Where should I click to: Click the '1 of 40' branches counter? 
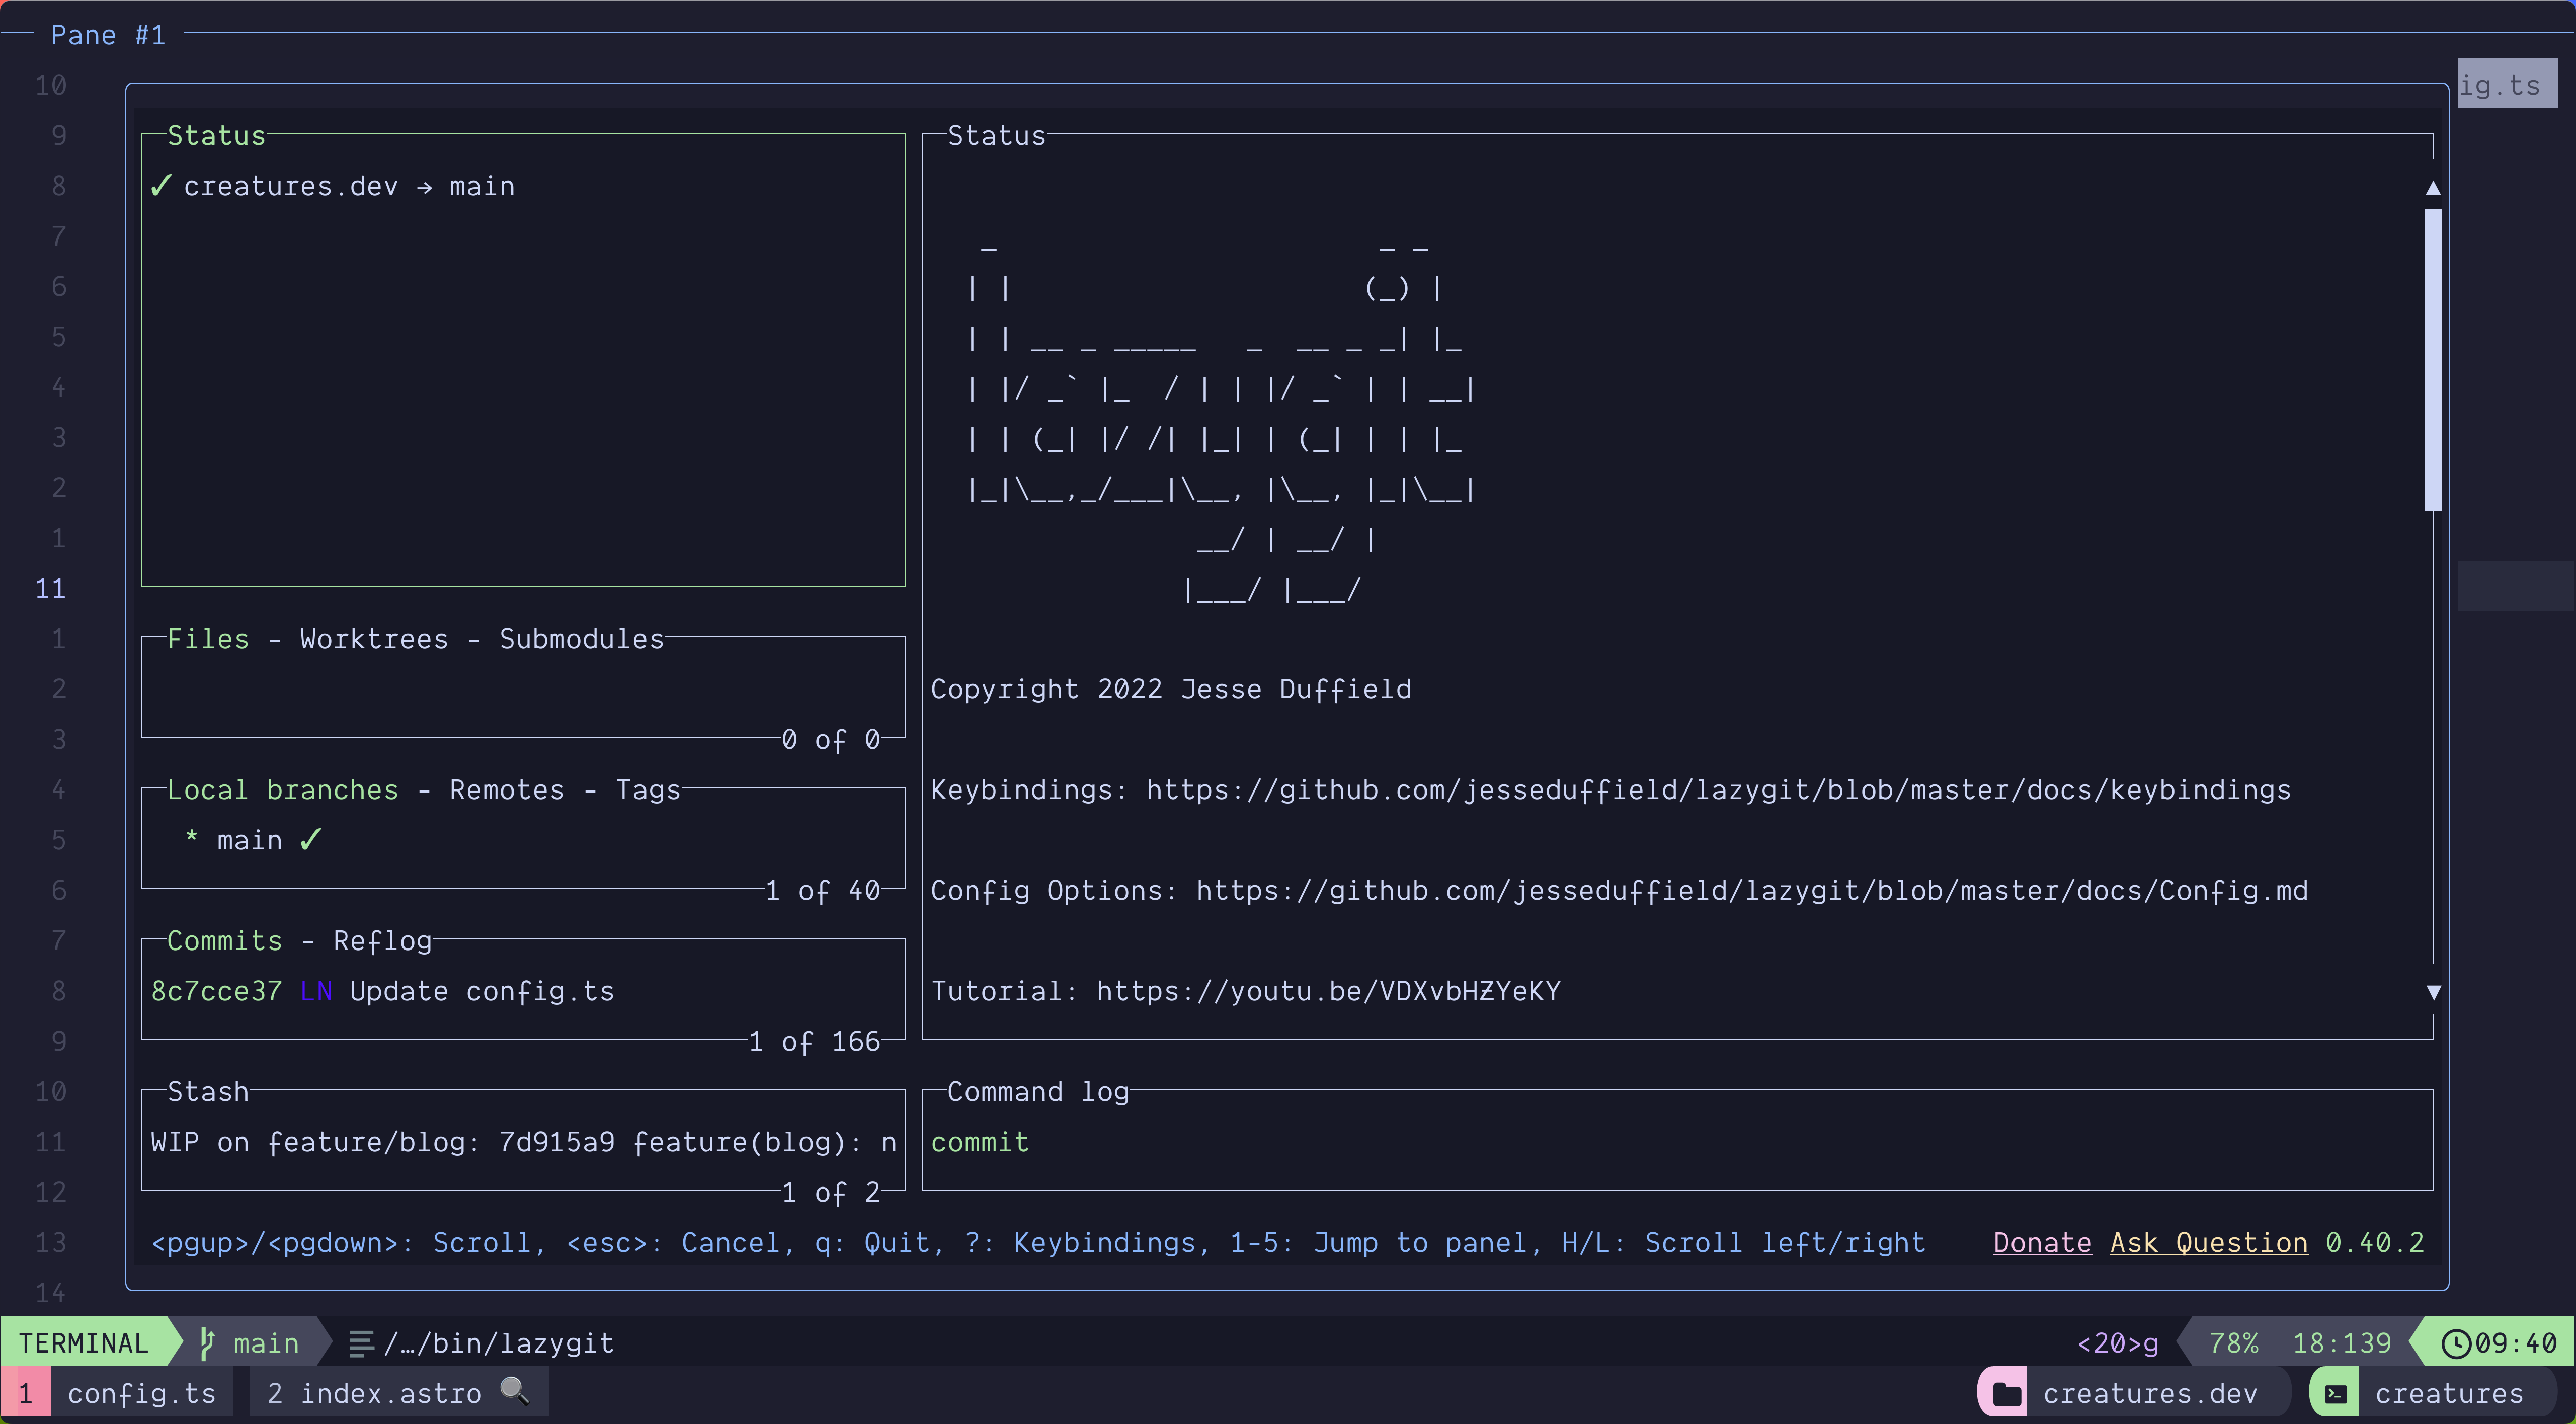[x=823, y=891]
